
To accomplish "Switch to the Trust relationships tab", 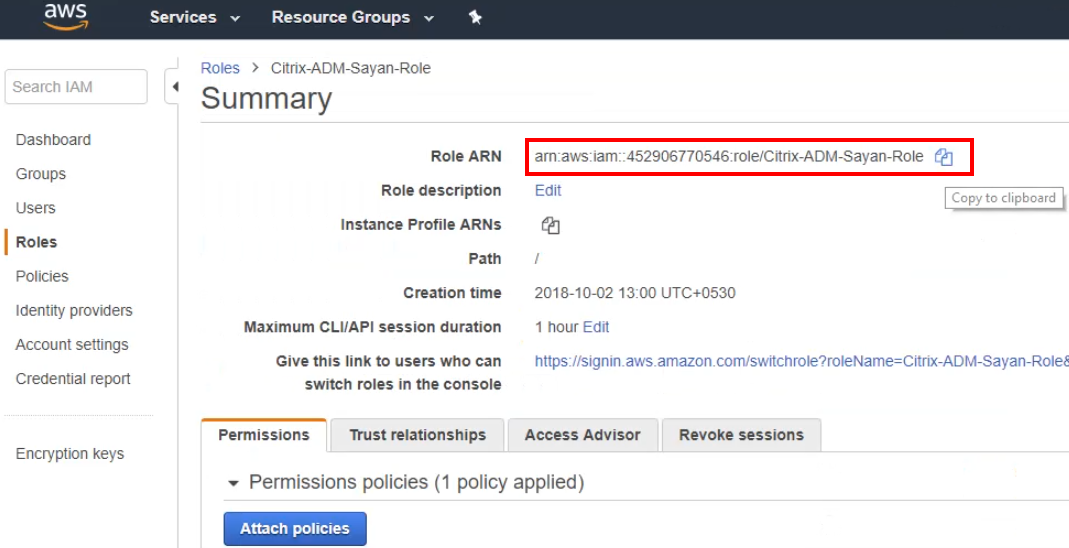I will pos(417,435).
